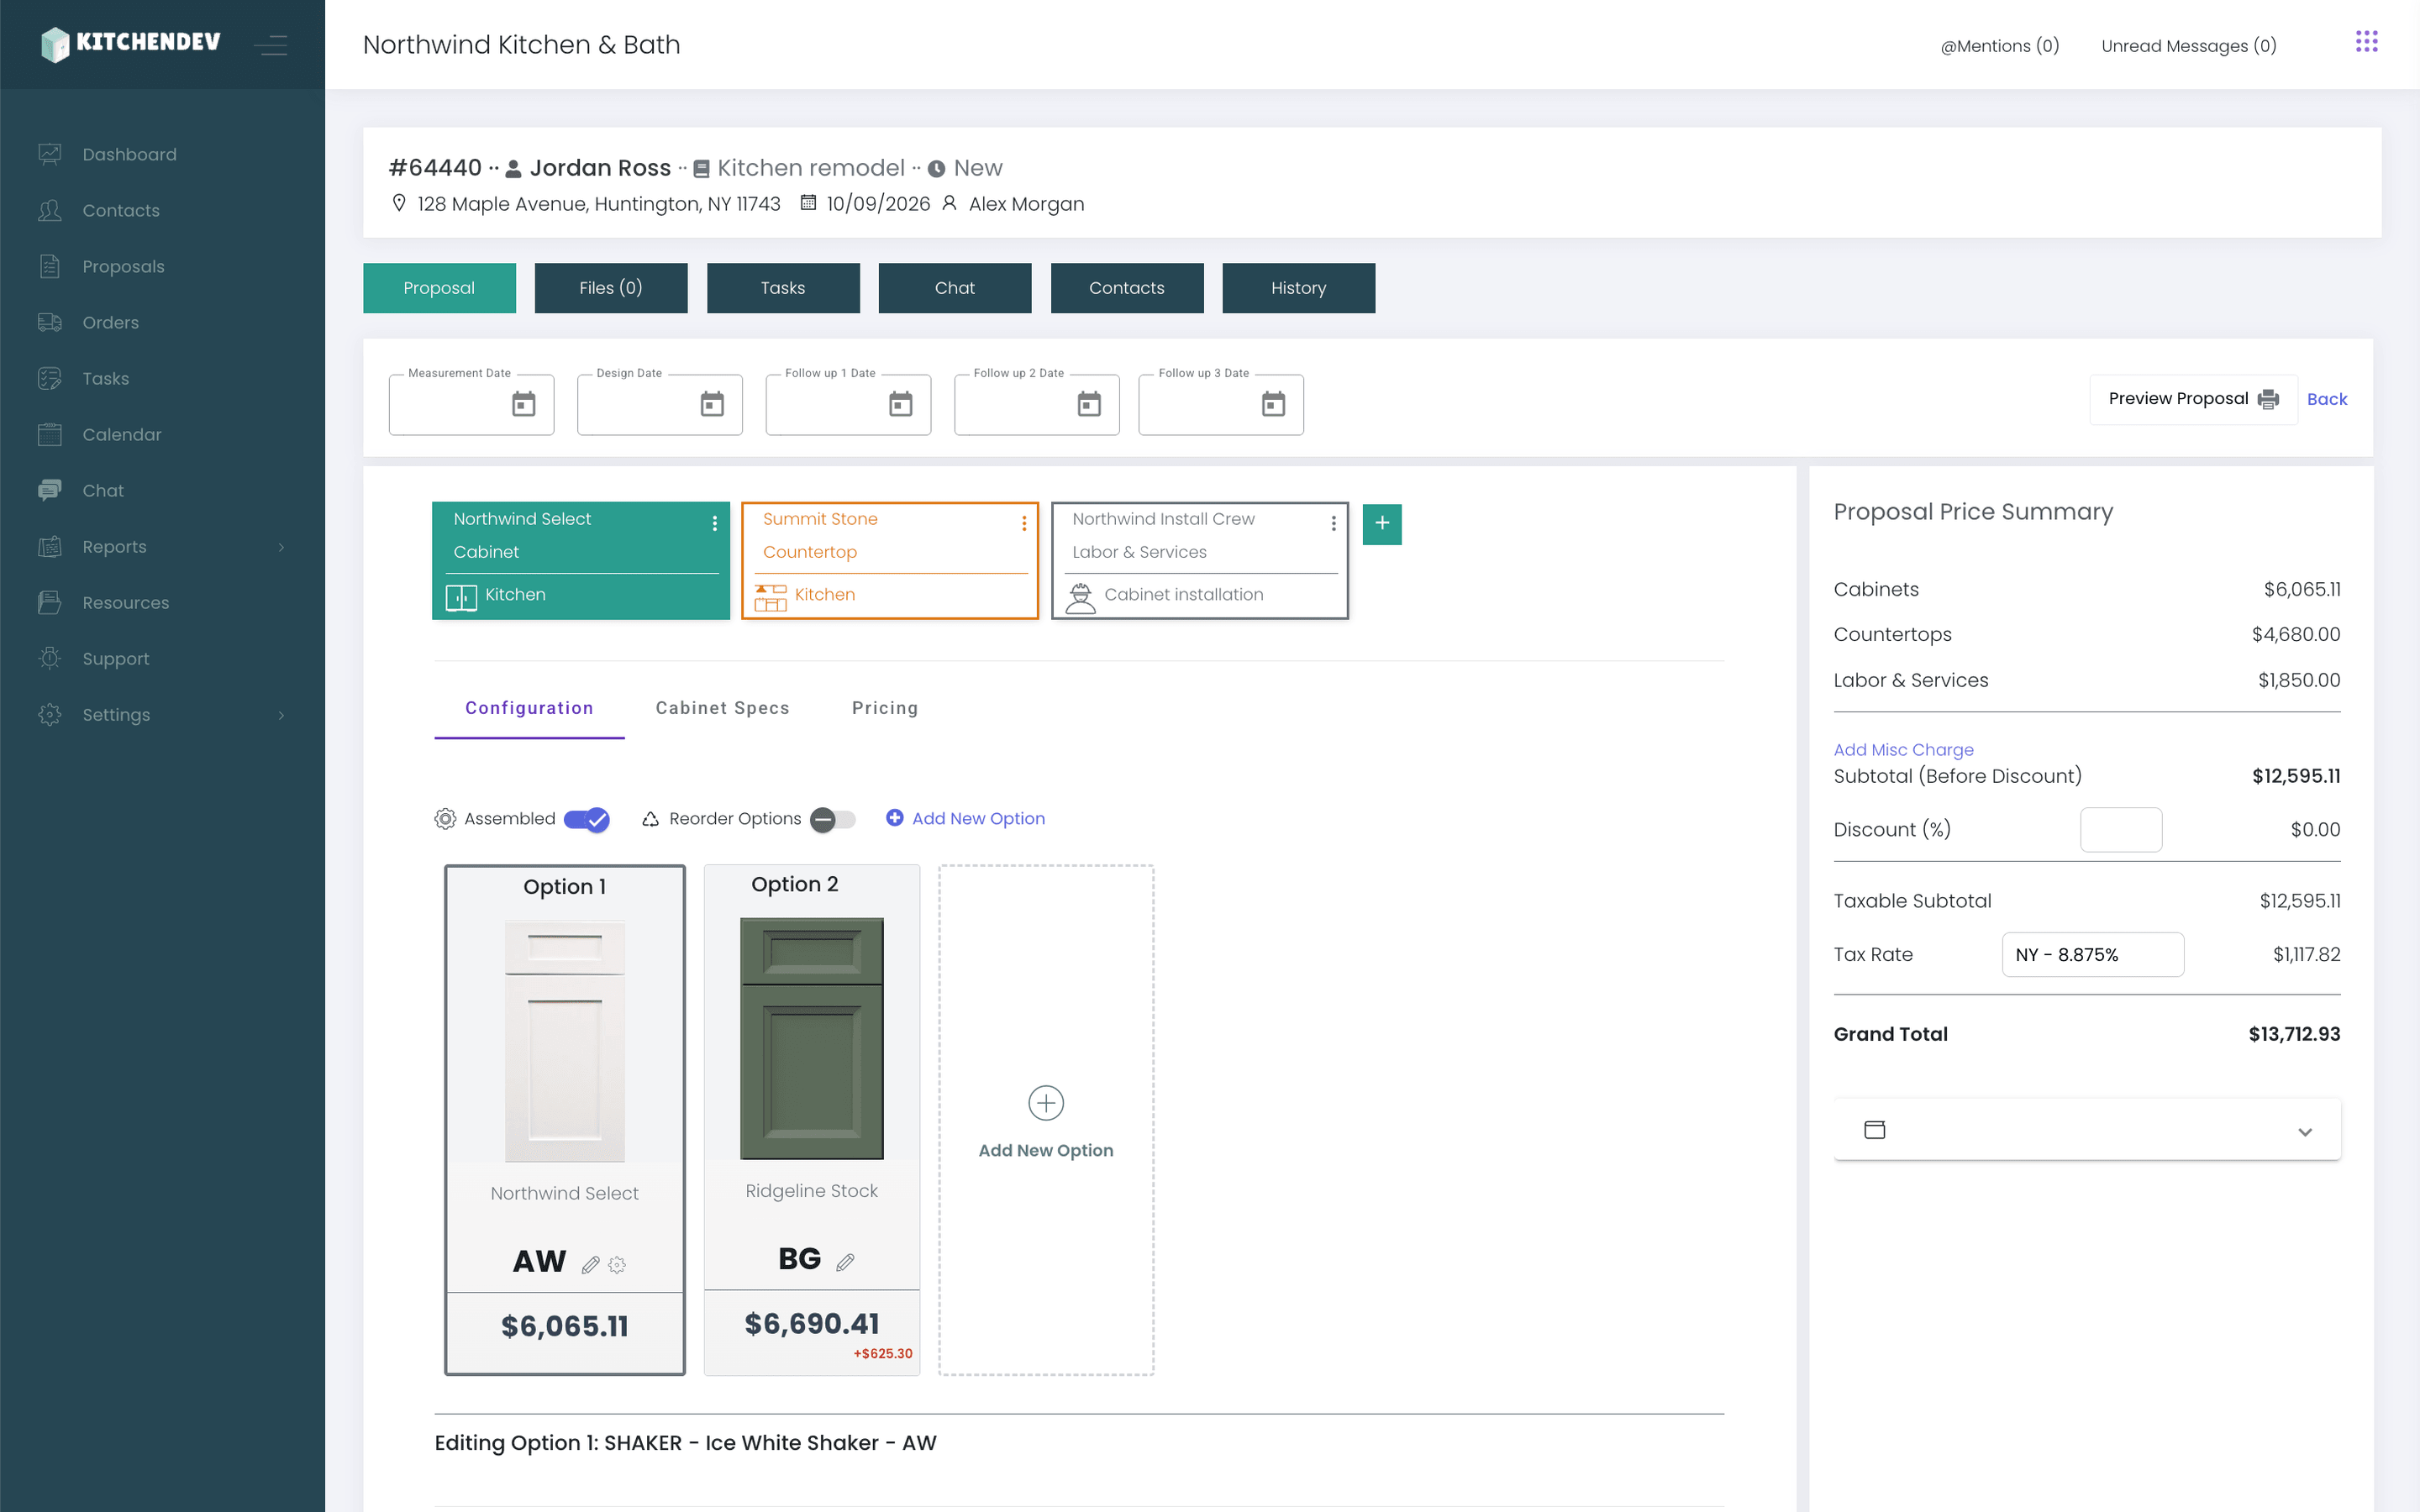Toggle the Assembled switch off
The image size is (2420, 1512).
[x=587, y=819]
